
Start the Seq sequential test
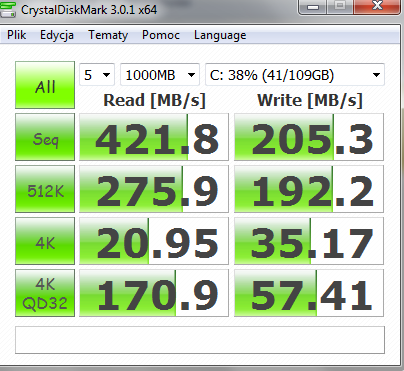pyautogui.click(x=45, y=137)
